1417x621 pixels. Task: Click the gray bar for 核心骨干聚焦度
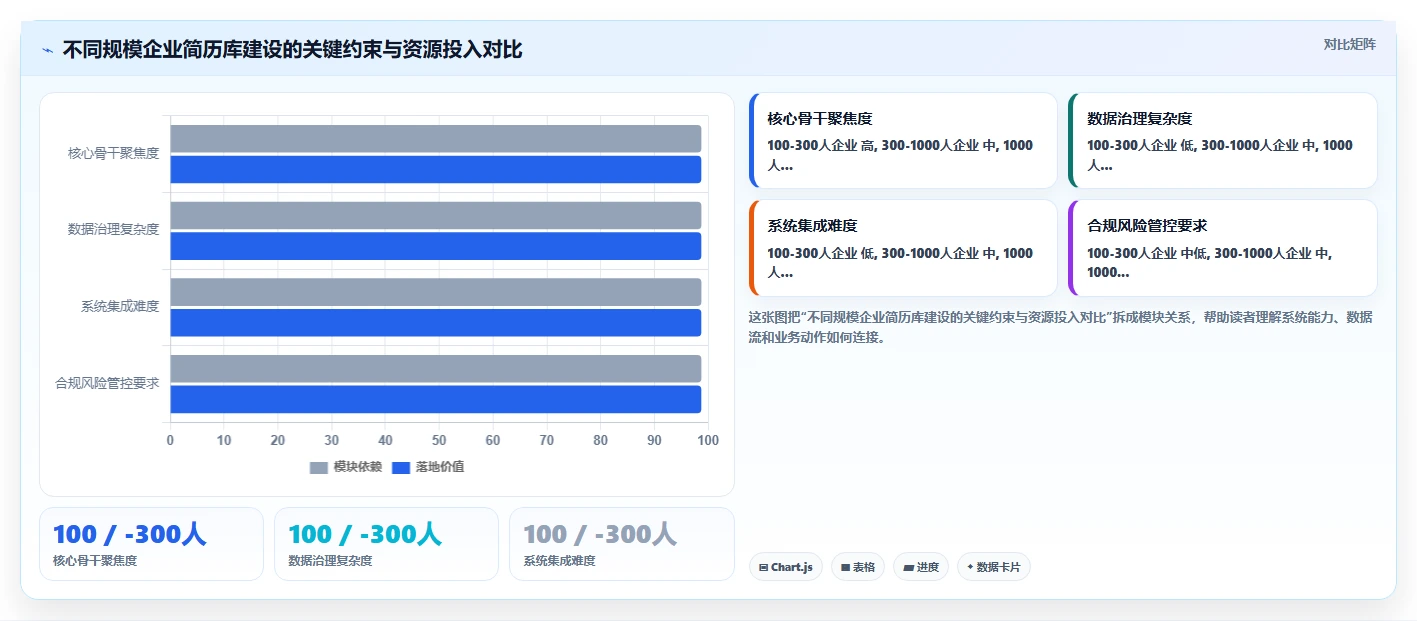pyautogui.click(x=436, y=139)
